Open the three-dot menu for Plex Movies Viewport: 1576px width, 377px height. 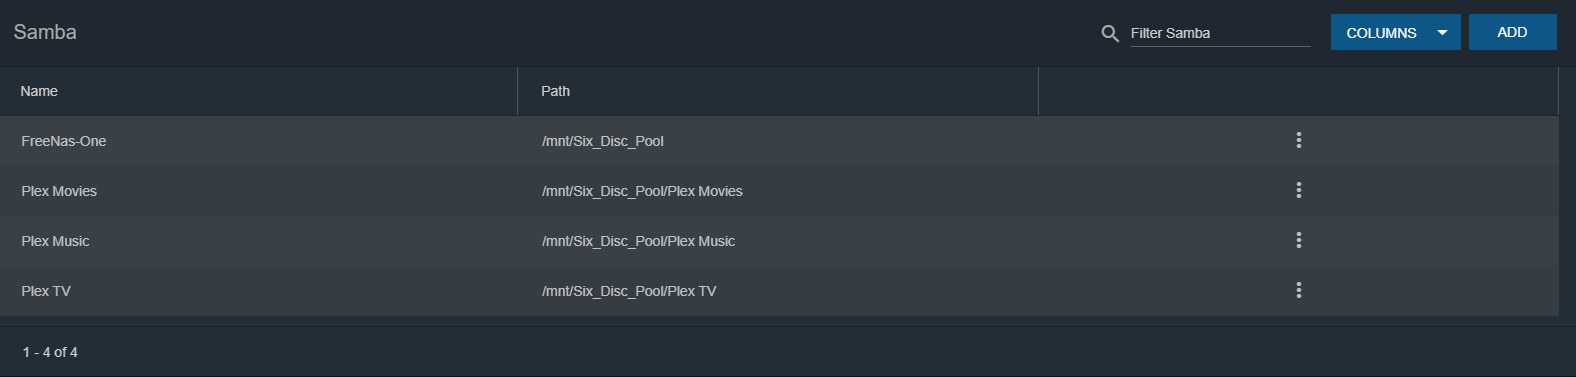pos(1298,191)
